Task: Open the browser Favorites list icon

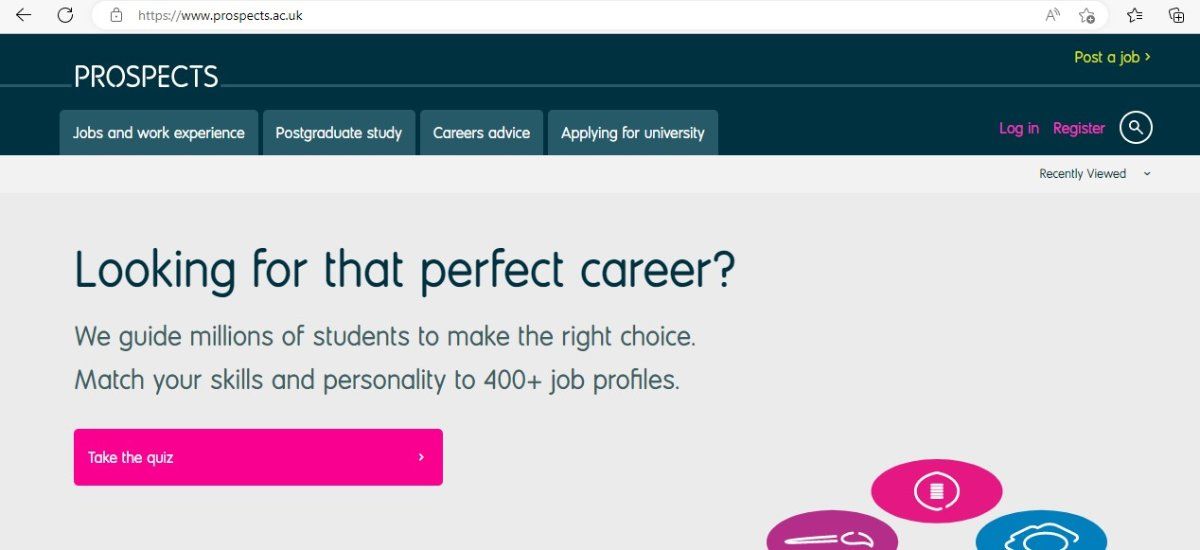Action: (1134, 15)
